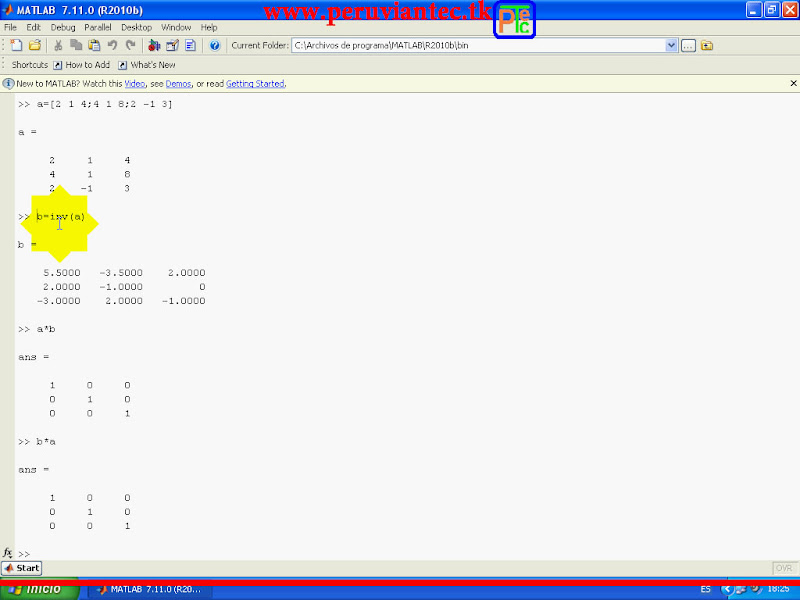This screenshot has width=800, height=600.
Task: Open the What's New shortcut
Action: tap(147, 65)
